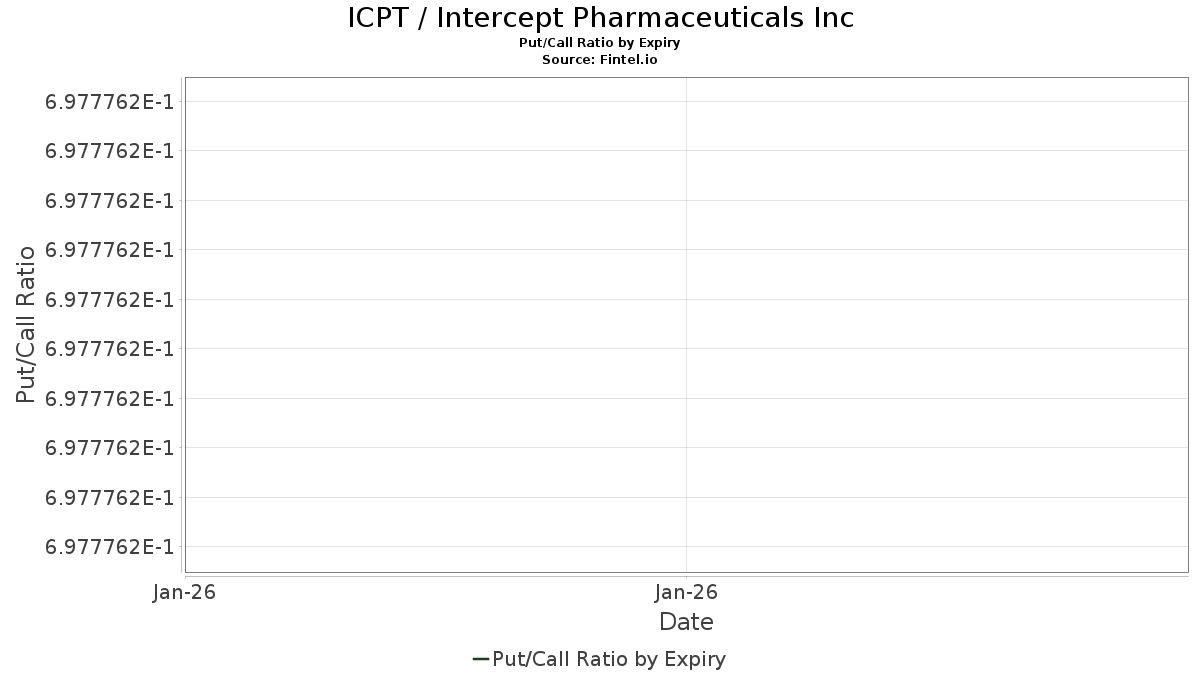Click the topmost horizontal gridline in the plot

(686, 101)
